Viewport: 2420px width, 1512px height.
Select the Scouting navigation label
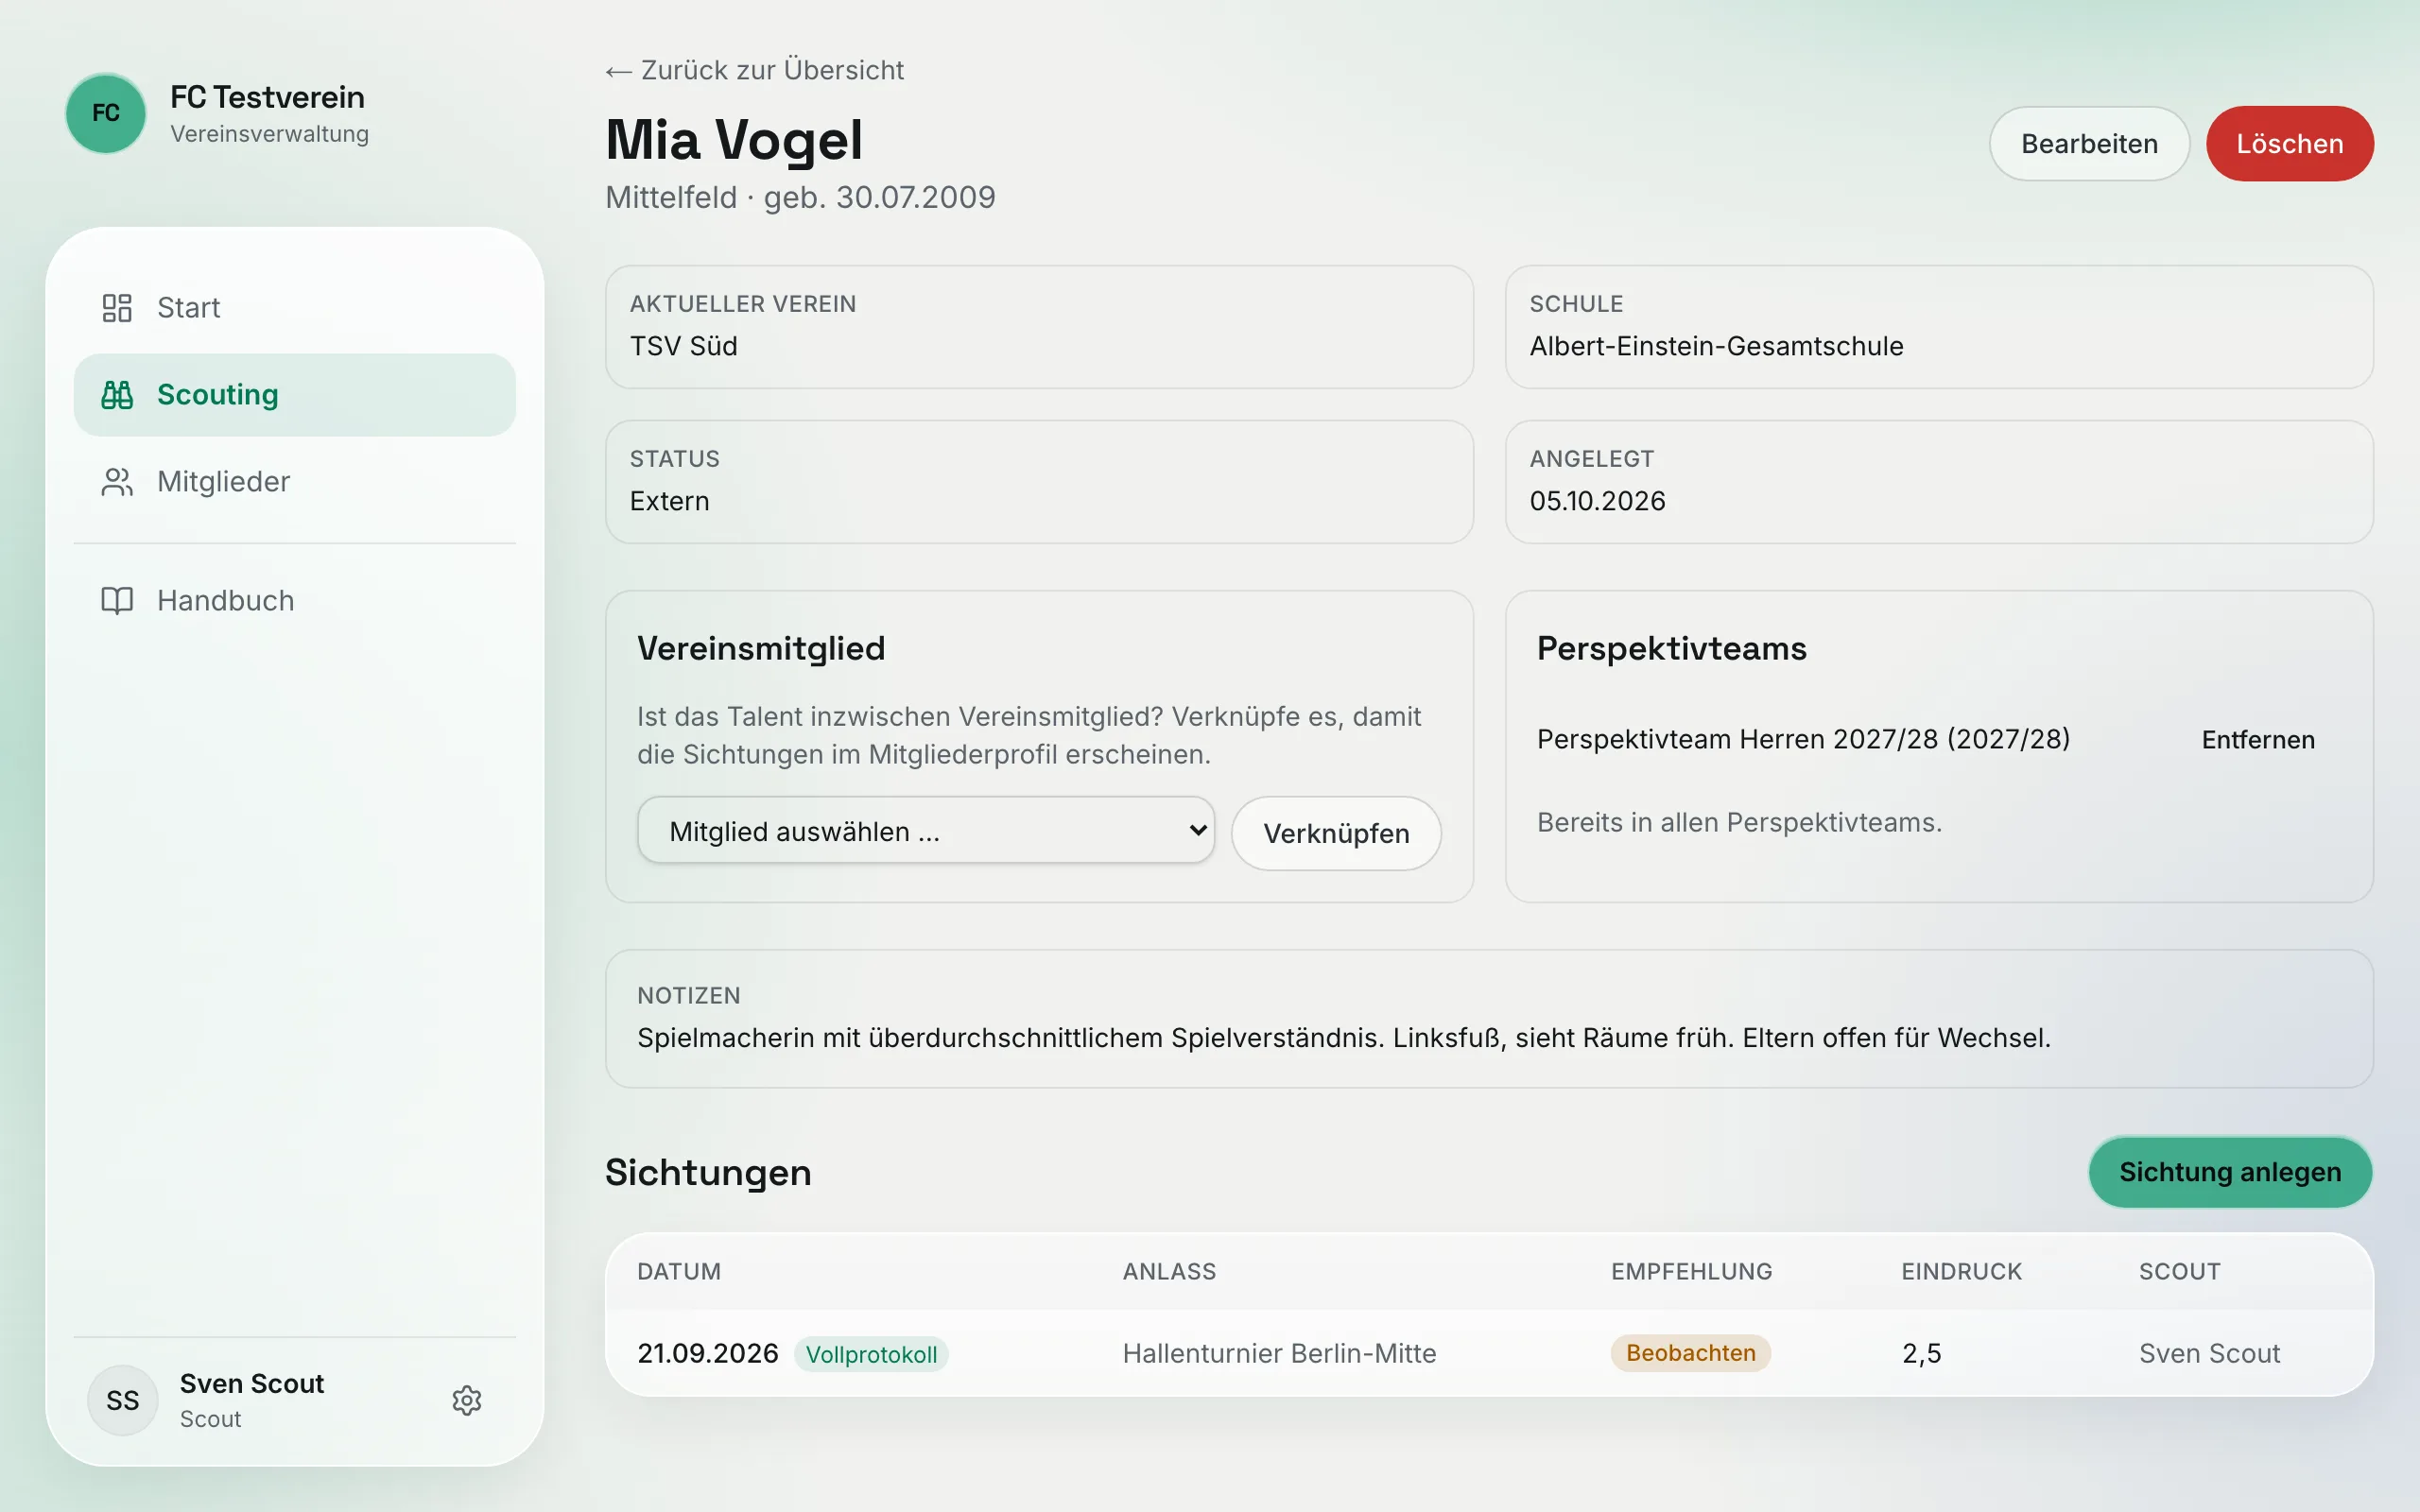(218, 395)
